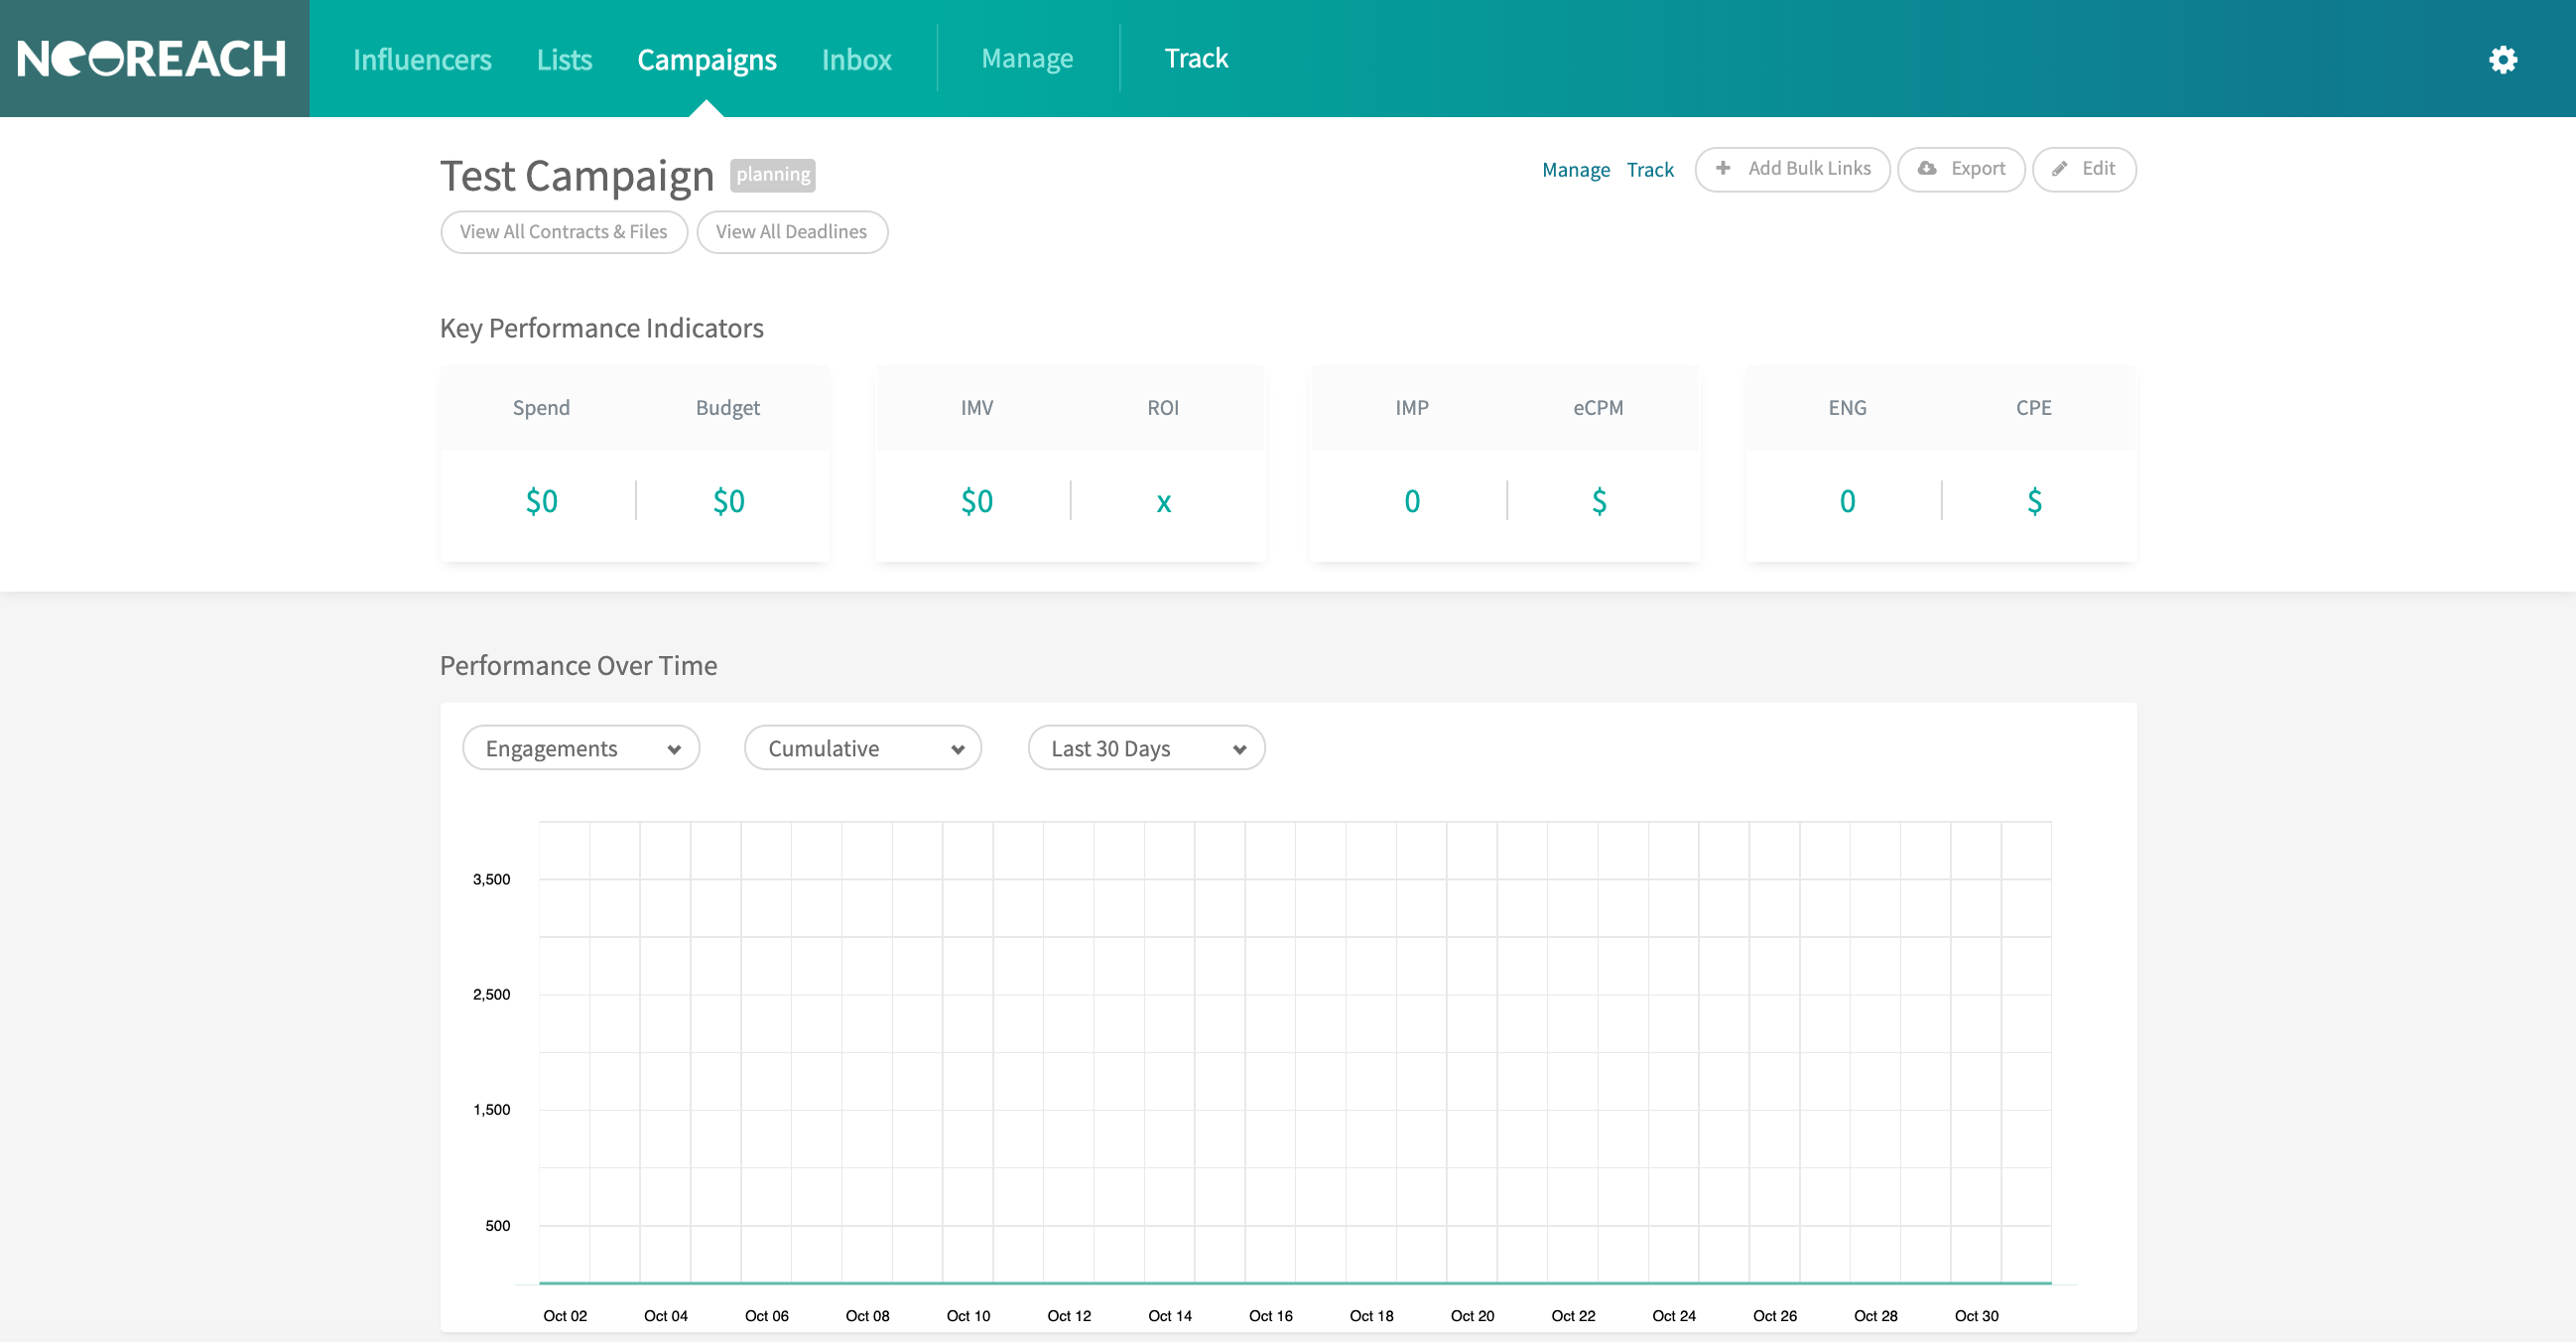The image size is (2576, 1342).
Task: Open the Cumulative dropdown menu
Action: (863, 748)
